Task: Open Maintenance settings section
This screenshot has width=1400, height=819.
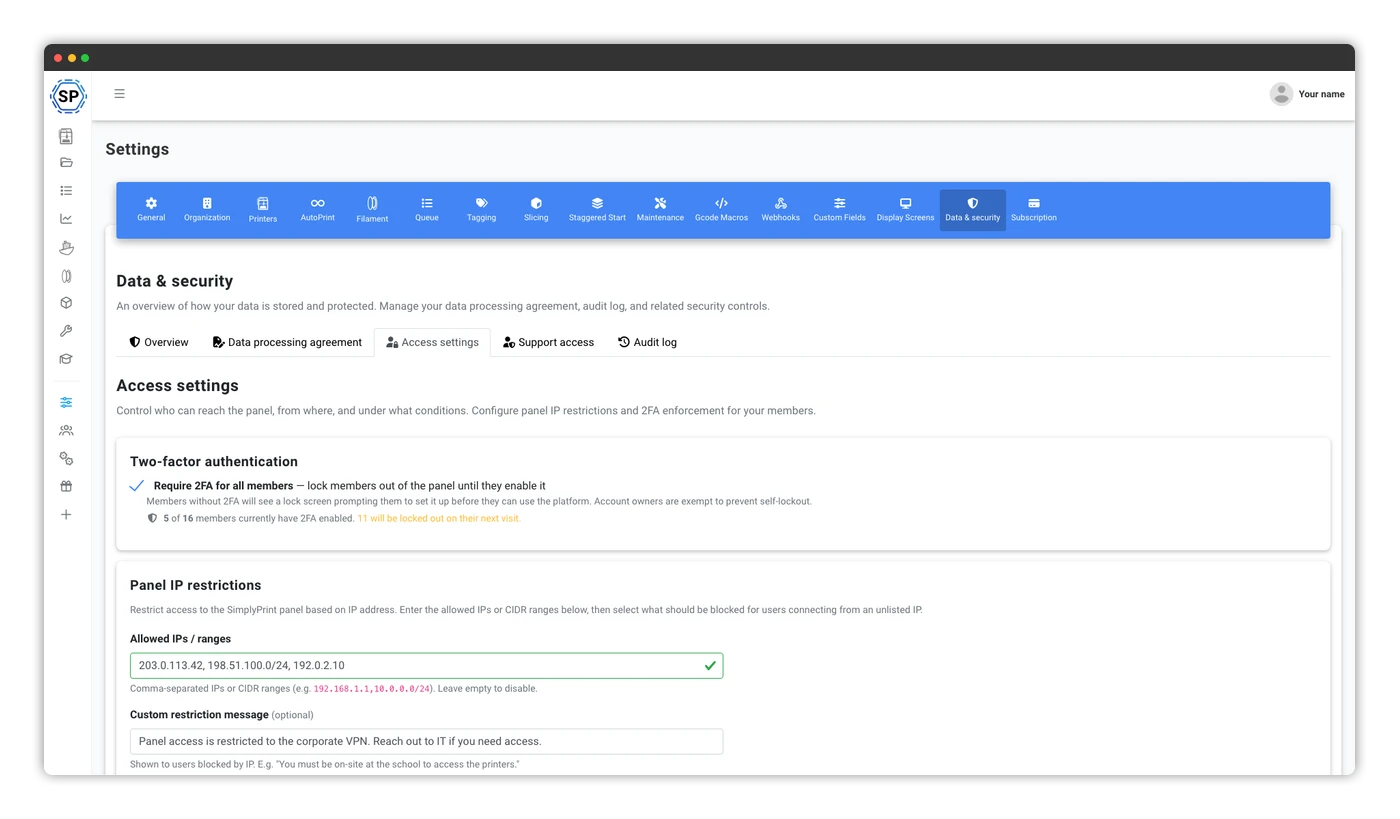Action: point(660,210)
